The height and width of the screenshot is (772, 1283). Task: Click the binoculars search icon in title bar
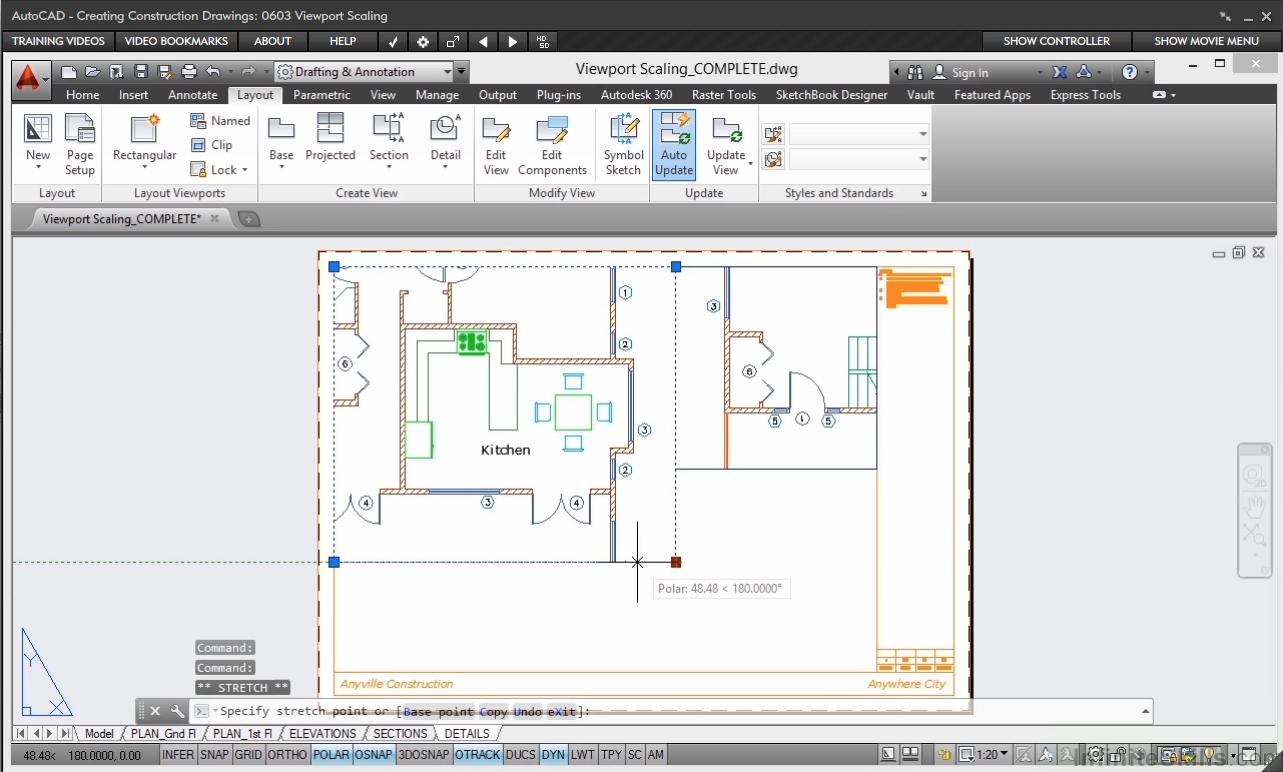[915, 72]
